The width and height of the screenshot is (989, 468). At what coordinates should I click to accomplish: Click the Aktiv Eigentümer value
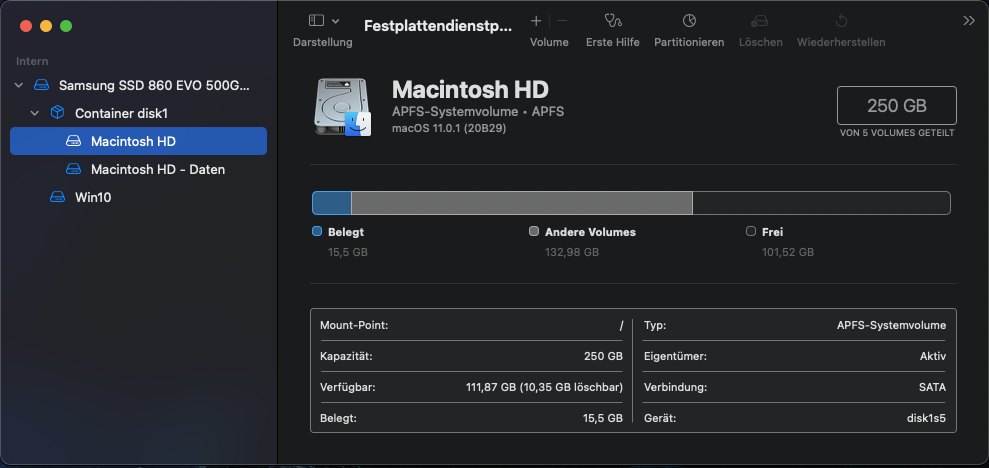pyautogui.click(x=933, y=356)
